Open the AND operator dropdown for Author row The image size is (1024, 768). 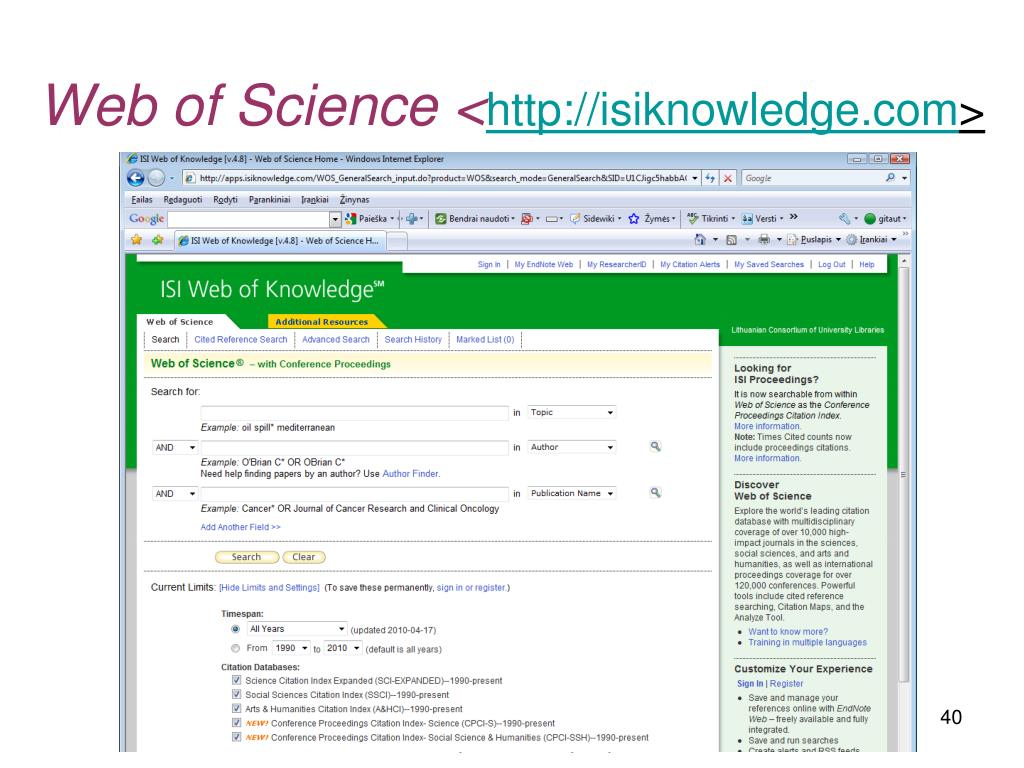[175, 447]
